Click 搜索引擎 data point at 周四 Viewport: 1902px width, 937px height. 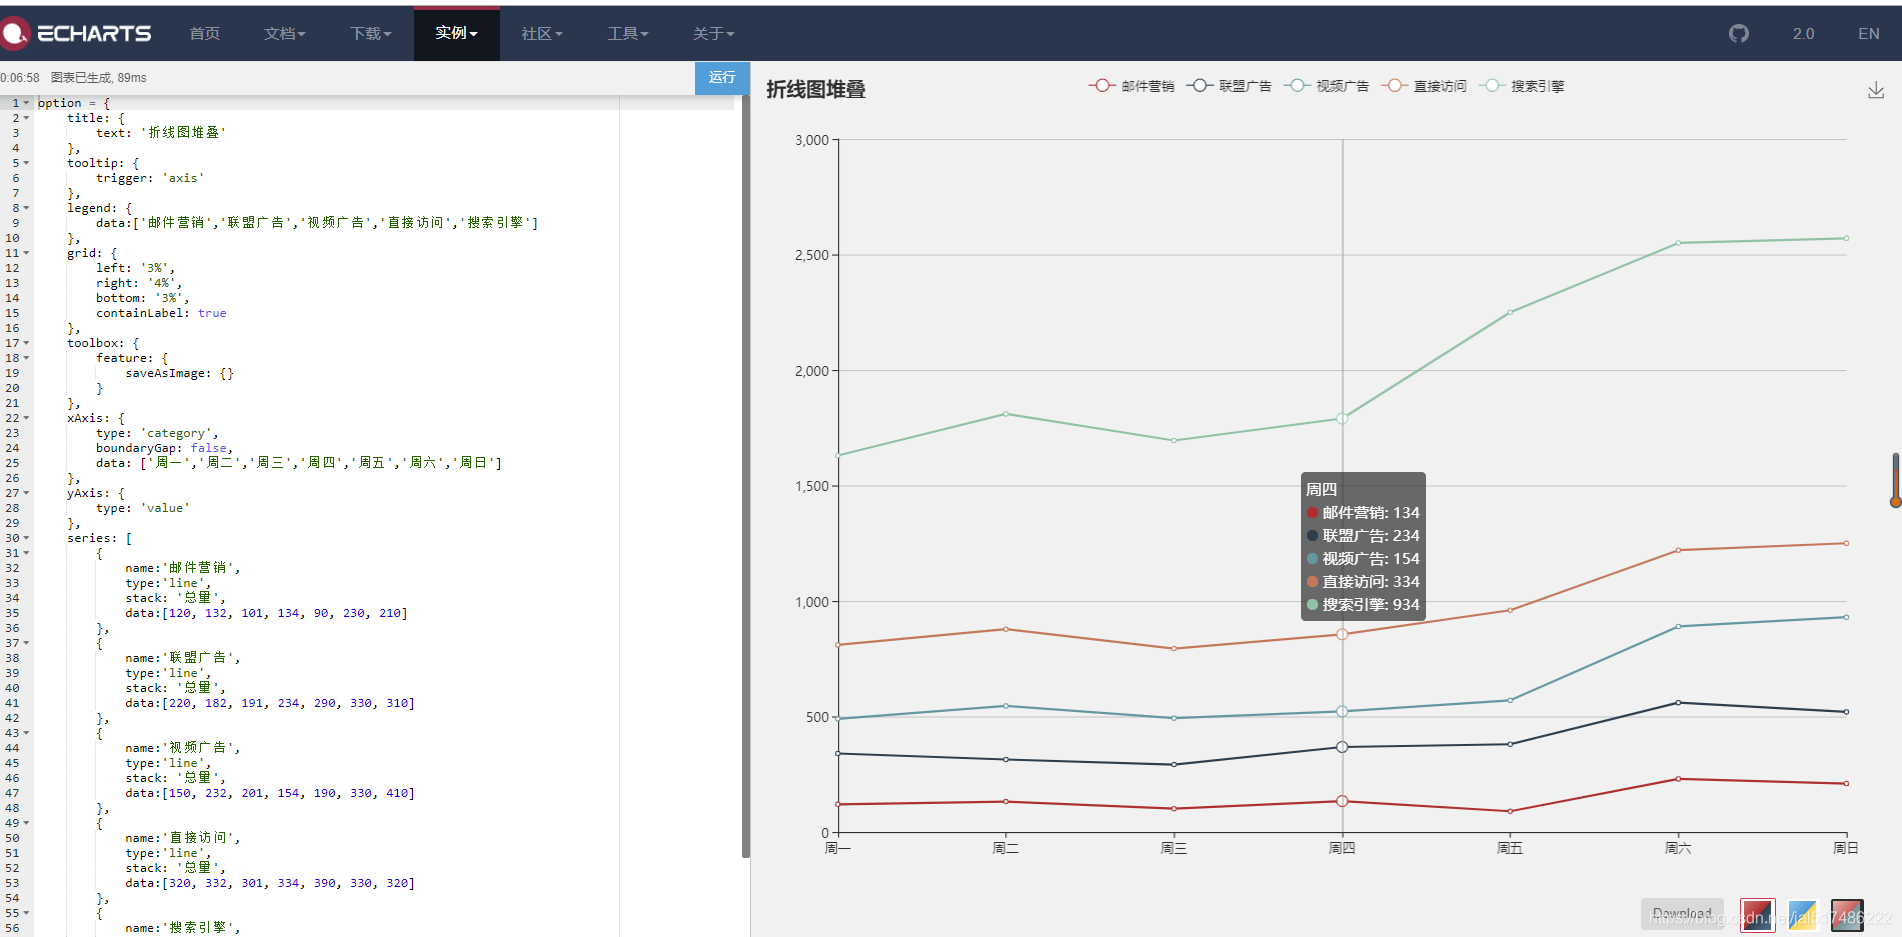coord(1342,418)
